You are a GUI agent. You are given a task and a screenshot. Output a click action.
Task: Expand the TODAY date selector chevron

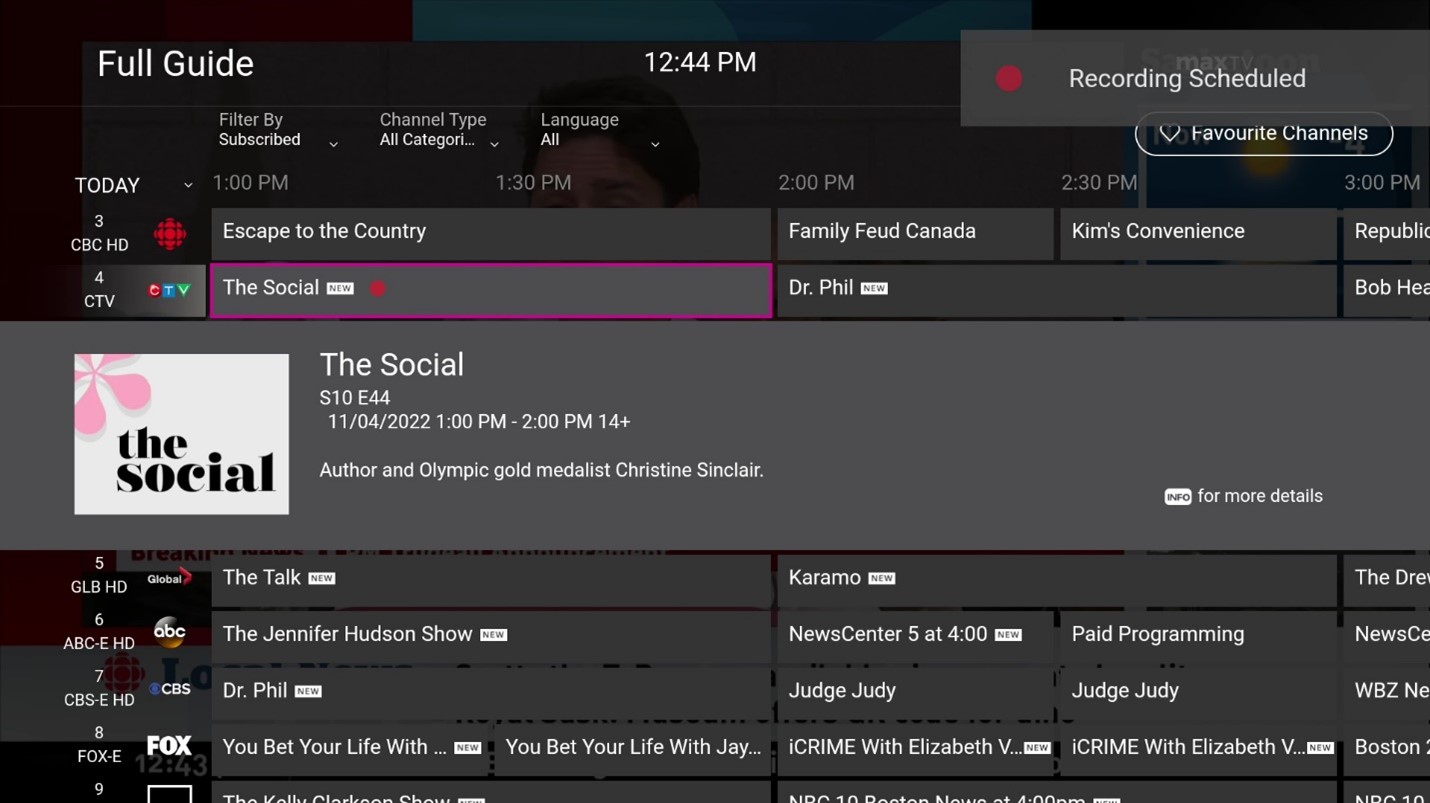point(187,185)
